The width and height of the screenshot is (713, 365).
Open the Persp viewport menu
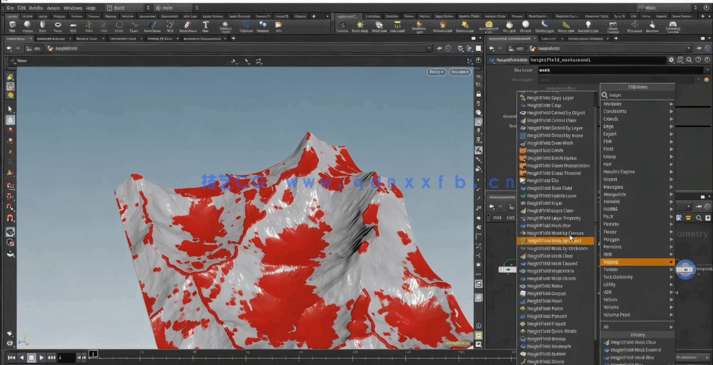437,72
